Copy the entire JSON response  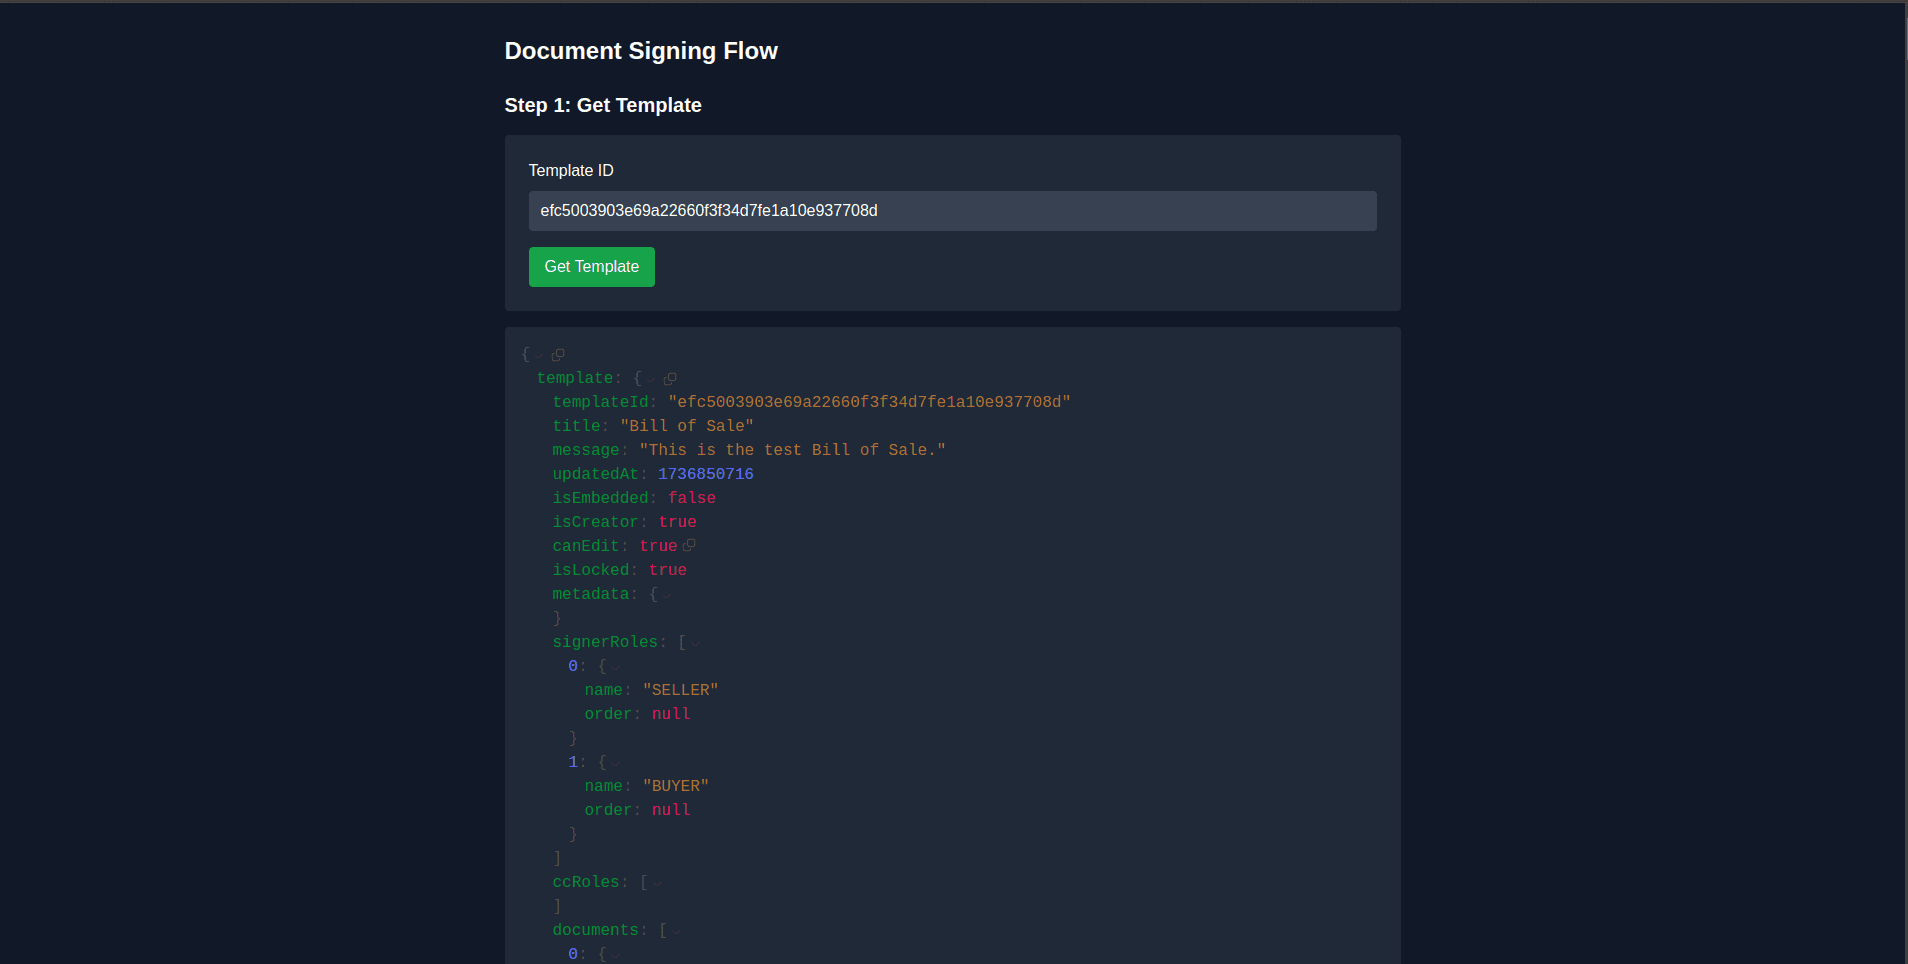coord(558,354)
